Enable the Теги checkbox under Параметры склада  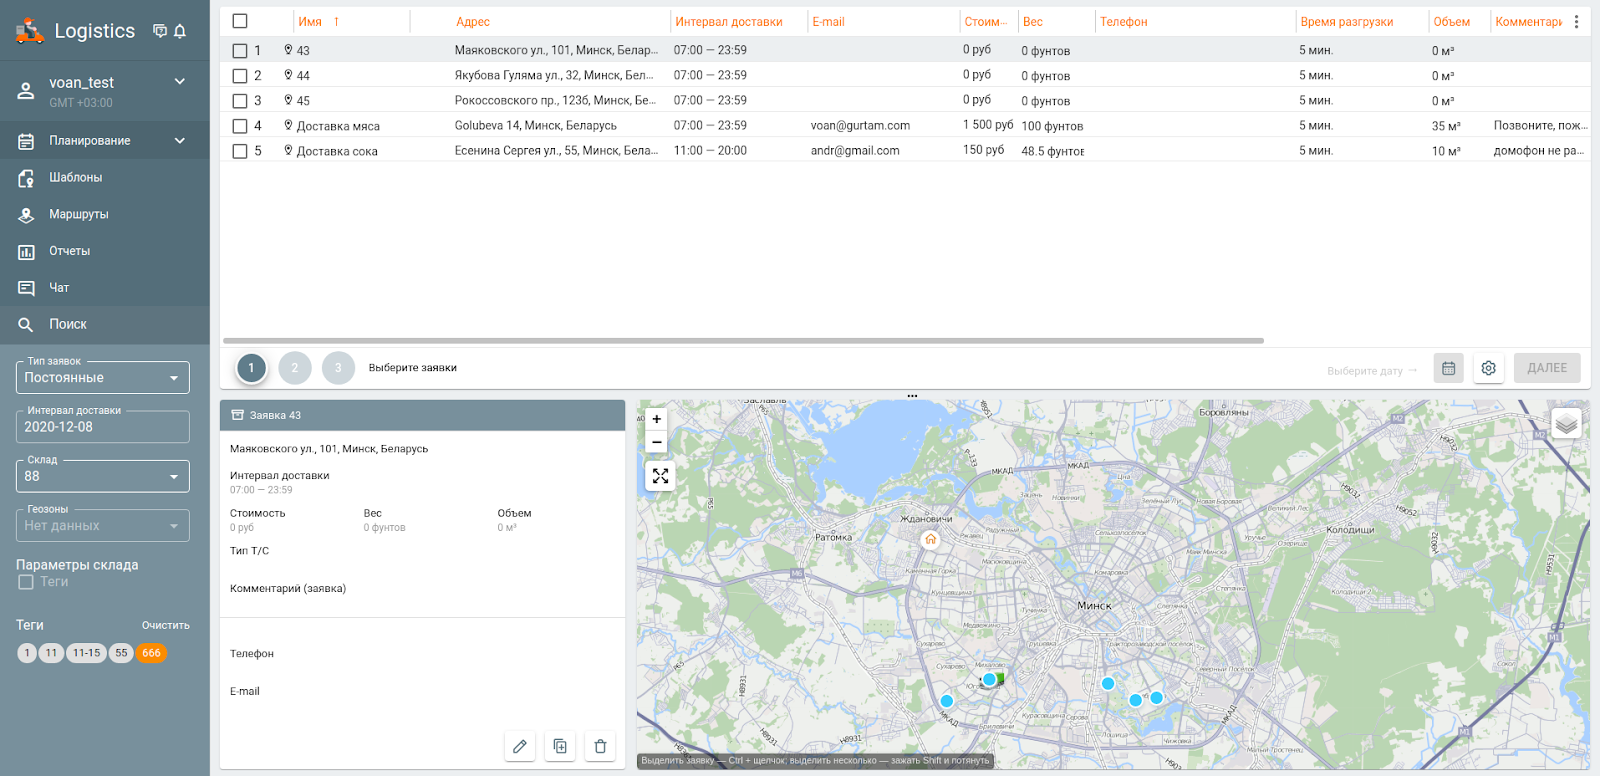(x=26, y=582)
